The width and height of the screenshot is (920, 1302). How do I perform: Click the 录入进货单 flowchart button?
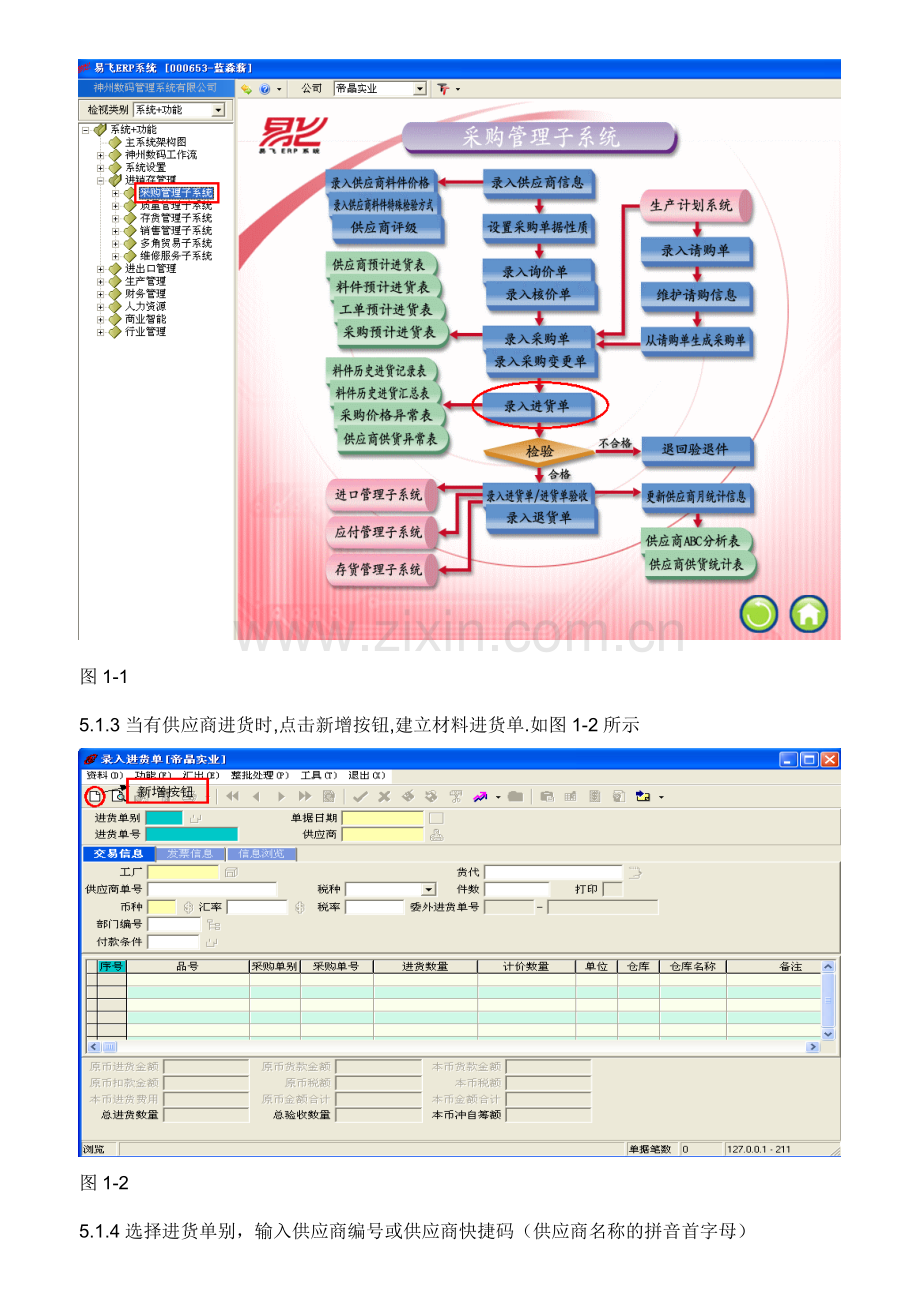(x=541, y=405)
